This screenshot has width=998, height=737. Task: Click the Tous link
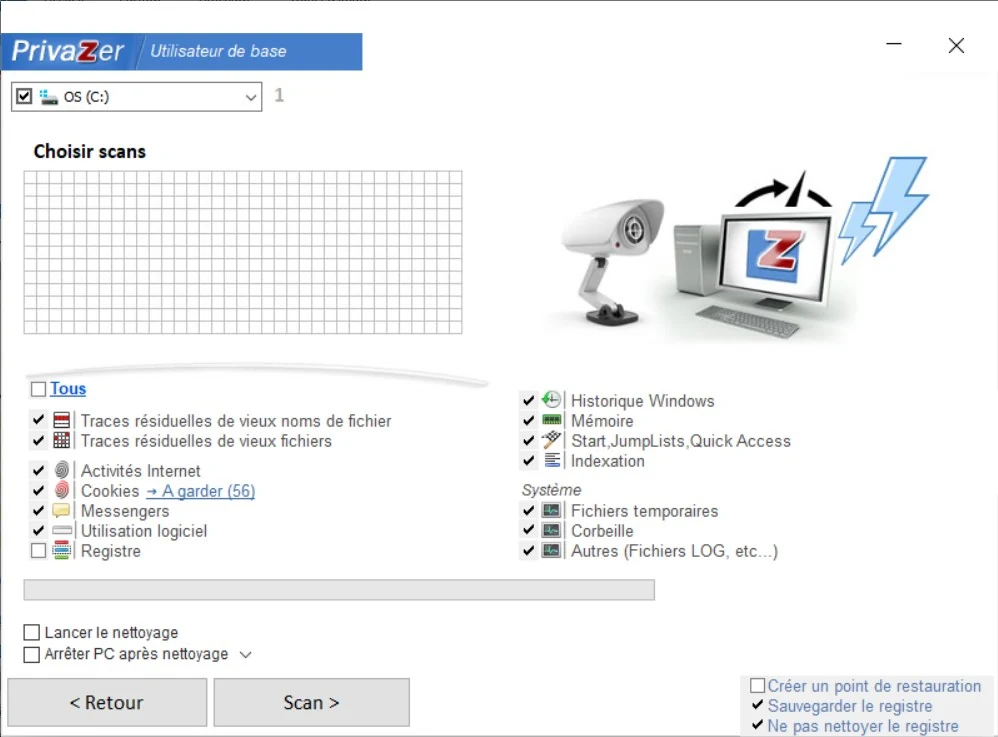68,388
